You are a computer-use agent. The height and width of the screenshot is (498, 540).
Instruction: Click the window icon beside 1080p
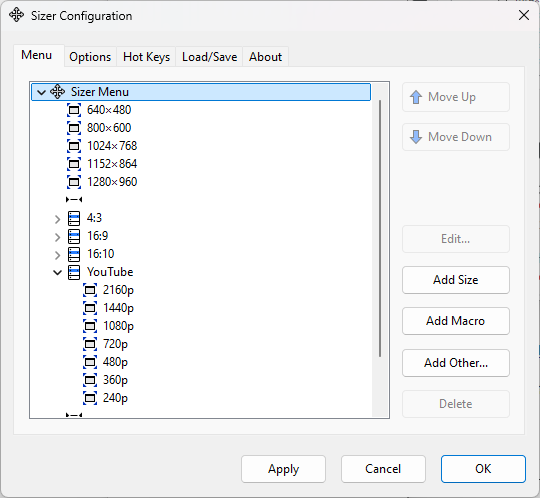coord(90,326)
